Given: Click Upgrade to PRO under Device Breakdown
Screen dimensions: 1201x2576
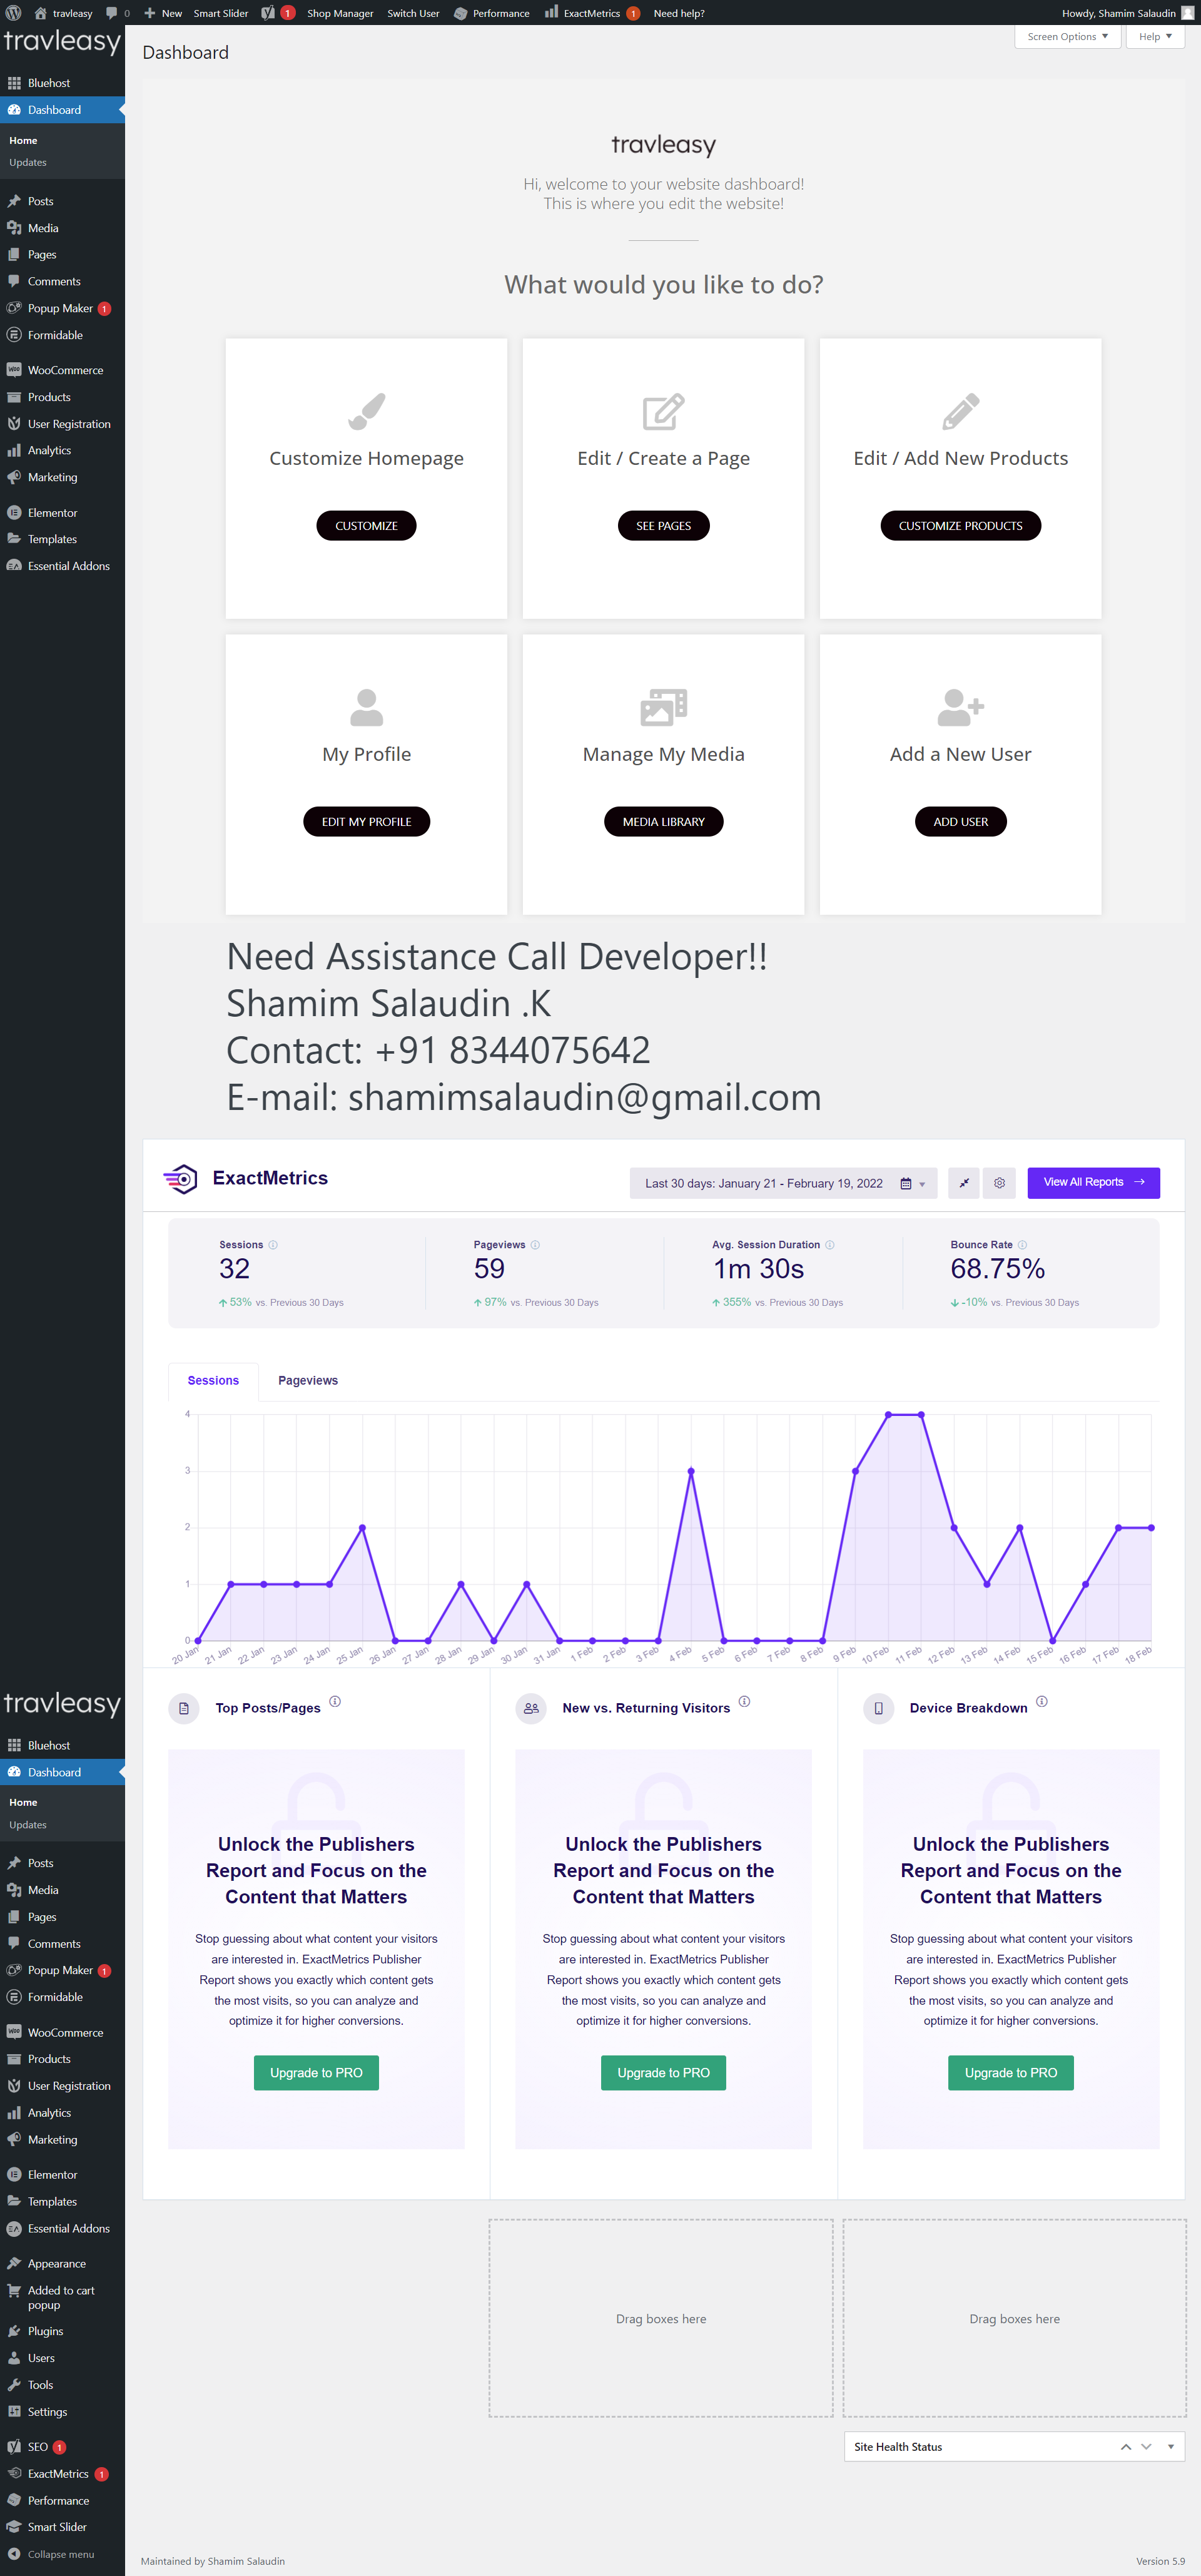Looking at the screenshot, I should click(1011, 2073).
